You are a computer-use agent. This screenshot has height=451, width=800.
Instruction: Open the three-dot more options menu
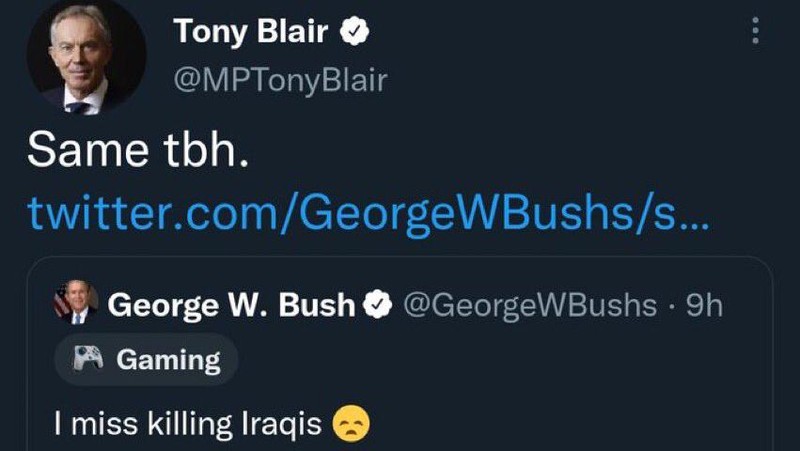pyautogui.click(x=755, y=30)
